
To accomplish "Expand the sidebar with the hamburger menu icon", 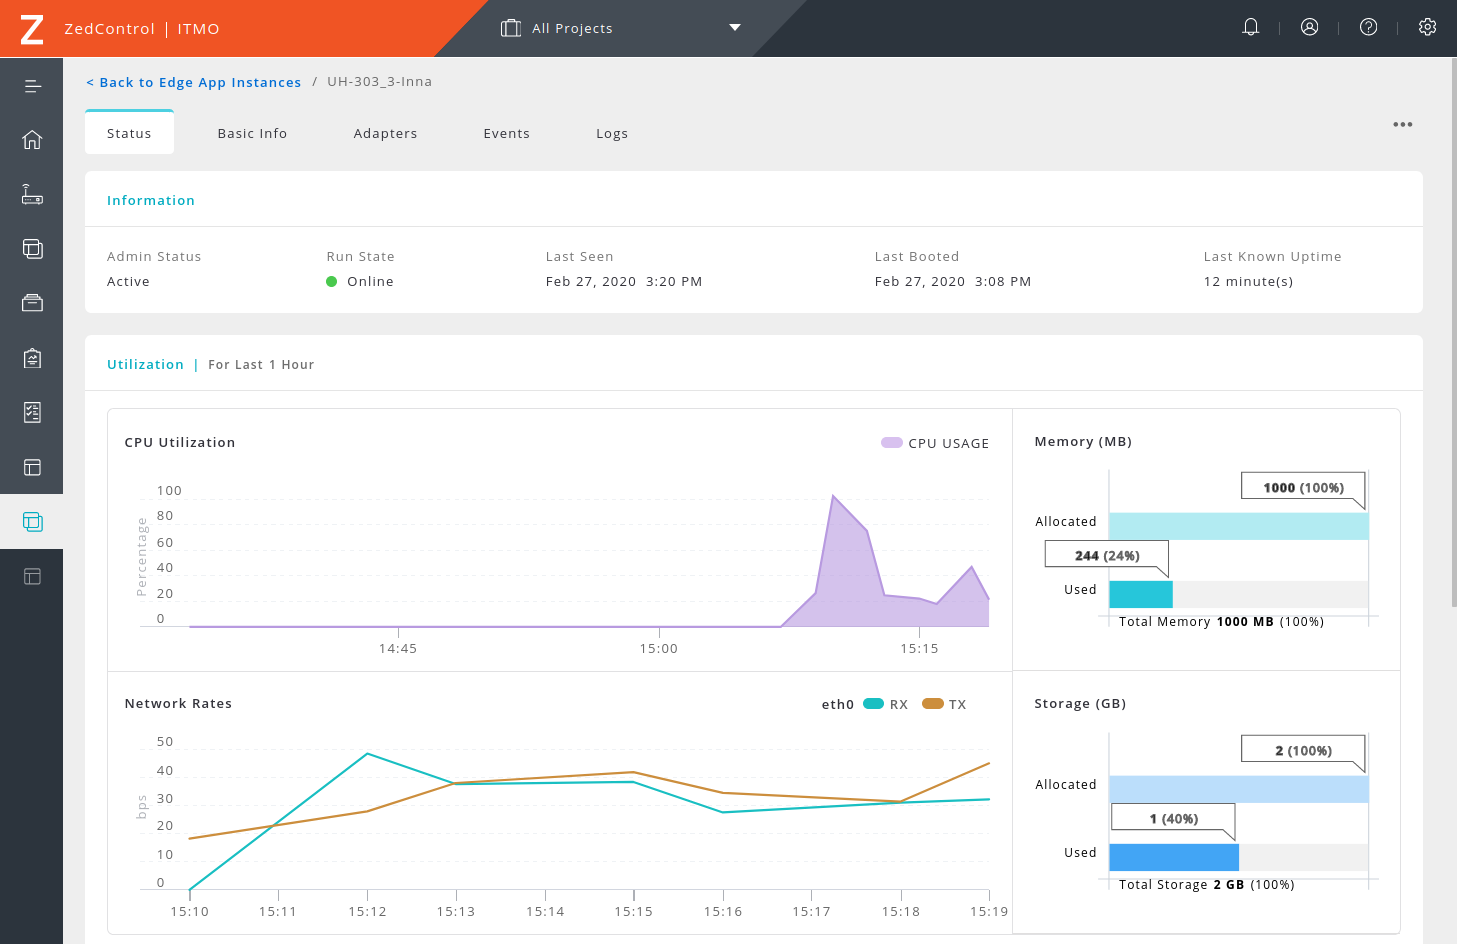I will (x=32, y=86).
